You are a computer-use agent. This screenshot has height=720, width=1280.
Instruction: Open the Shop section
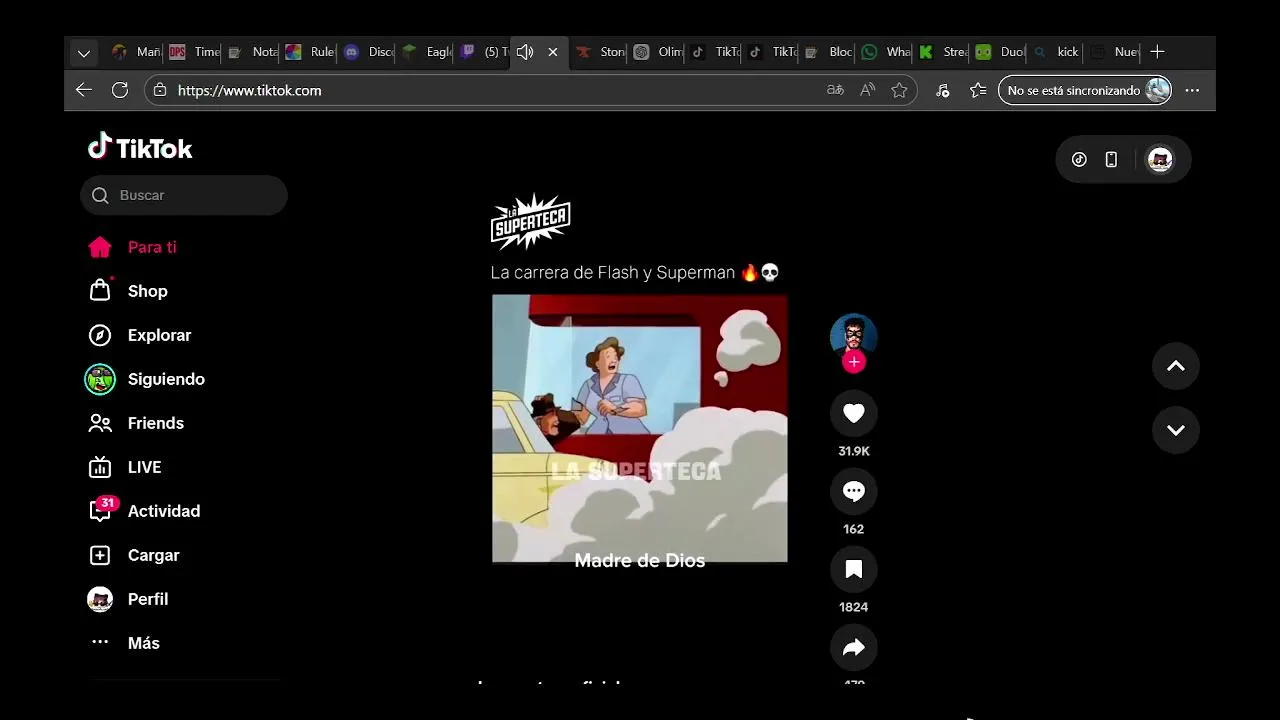click(x=147, y=291)
